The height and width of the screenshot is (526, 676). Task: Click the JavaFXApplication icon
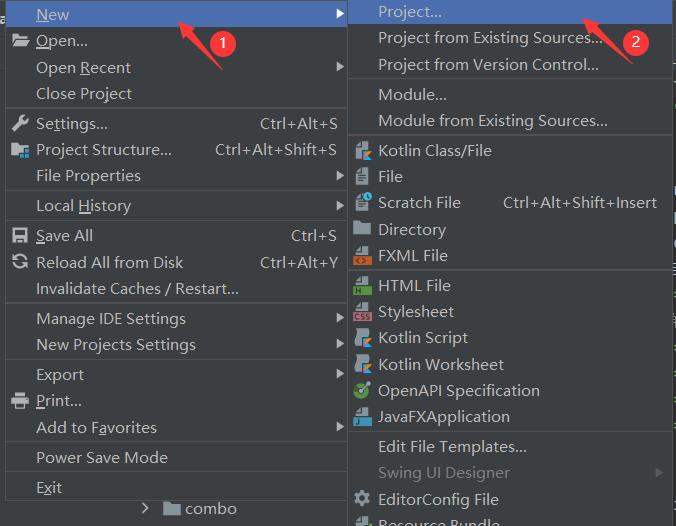362,416
